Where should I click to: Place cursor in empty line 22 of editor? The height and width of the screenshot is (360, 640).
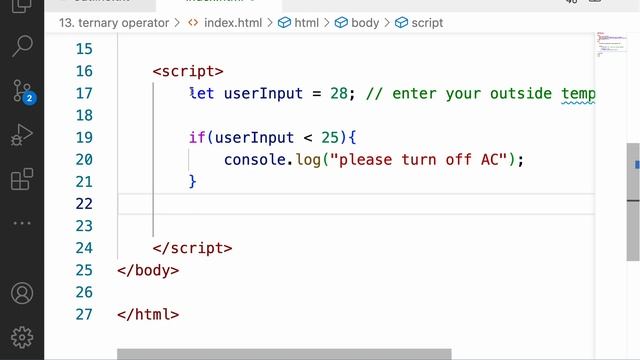356,204
